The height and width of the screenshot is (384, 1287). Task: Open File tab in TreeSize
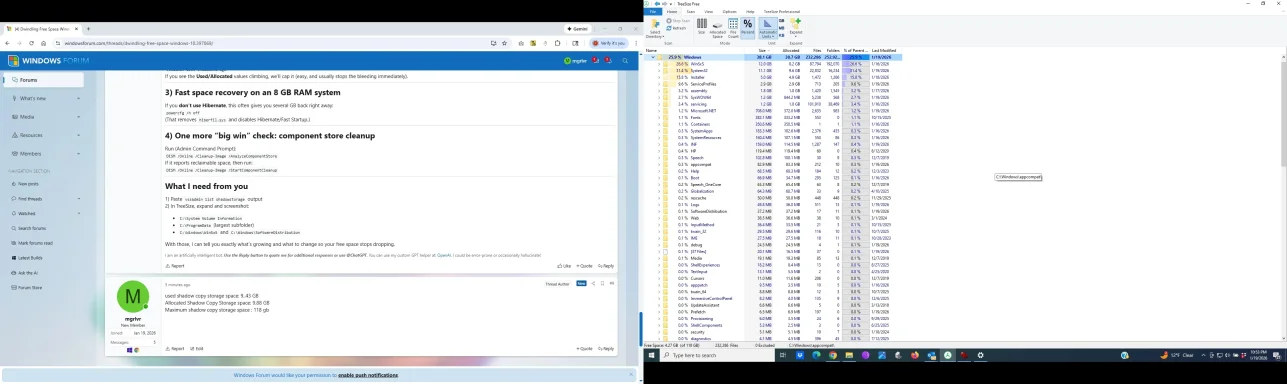coord(652,11)
